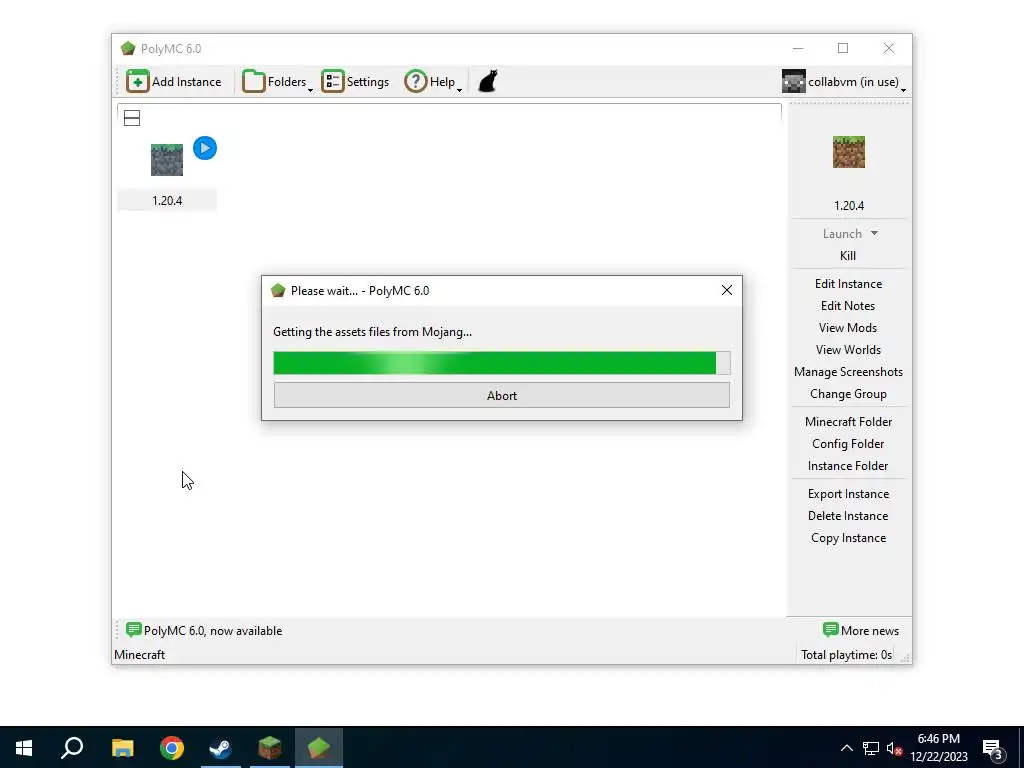Click the muted volume tray icon
The width and height of the screenshot is (1024, 768).
[x=894, y=748]
